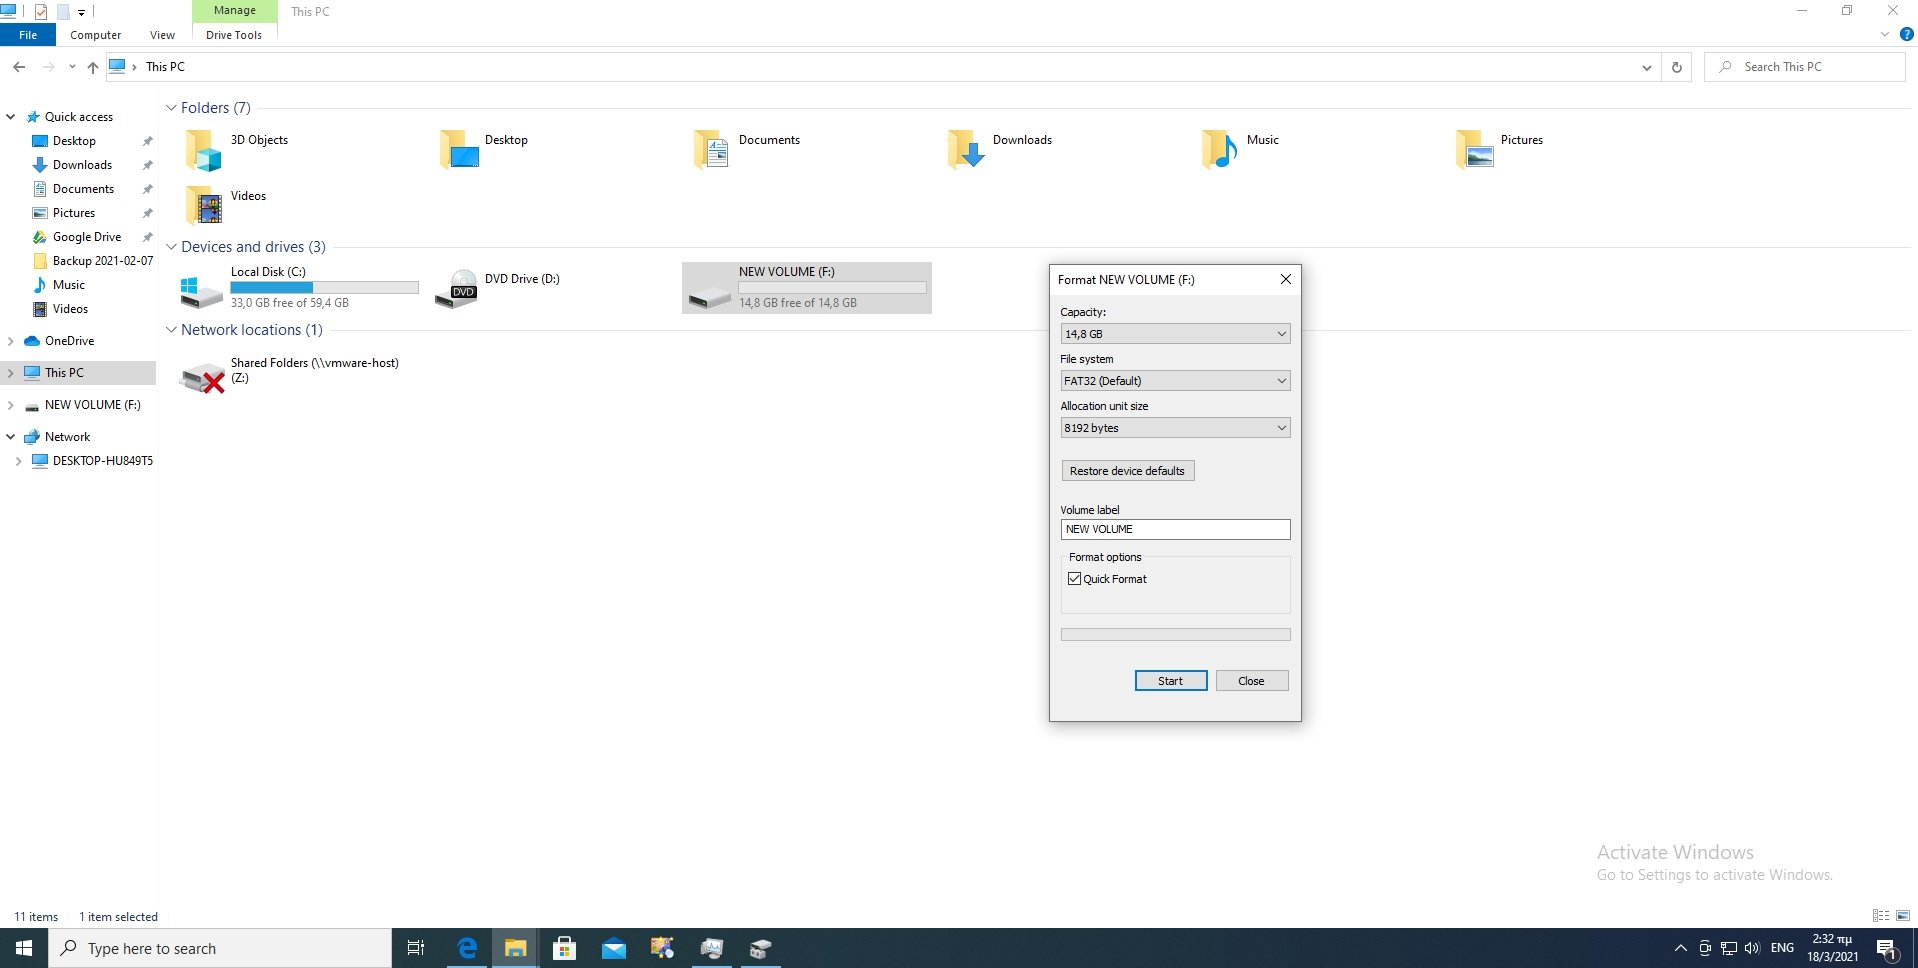Image resolution: width=1918 pixels, height=968 pixels.
Task: Open the address bar history dropdown
Action: click(x=1646, y=68)
